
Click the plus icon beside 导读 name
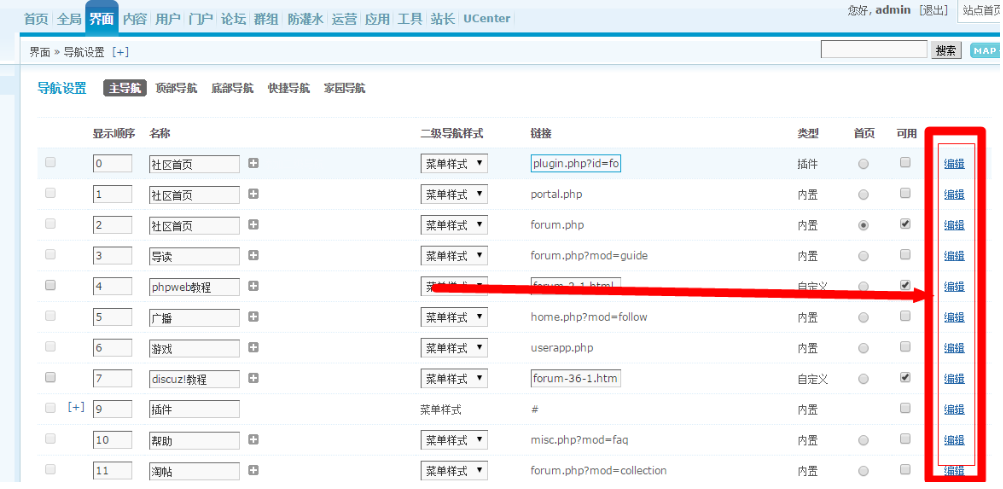tap(253, 255)
